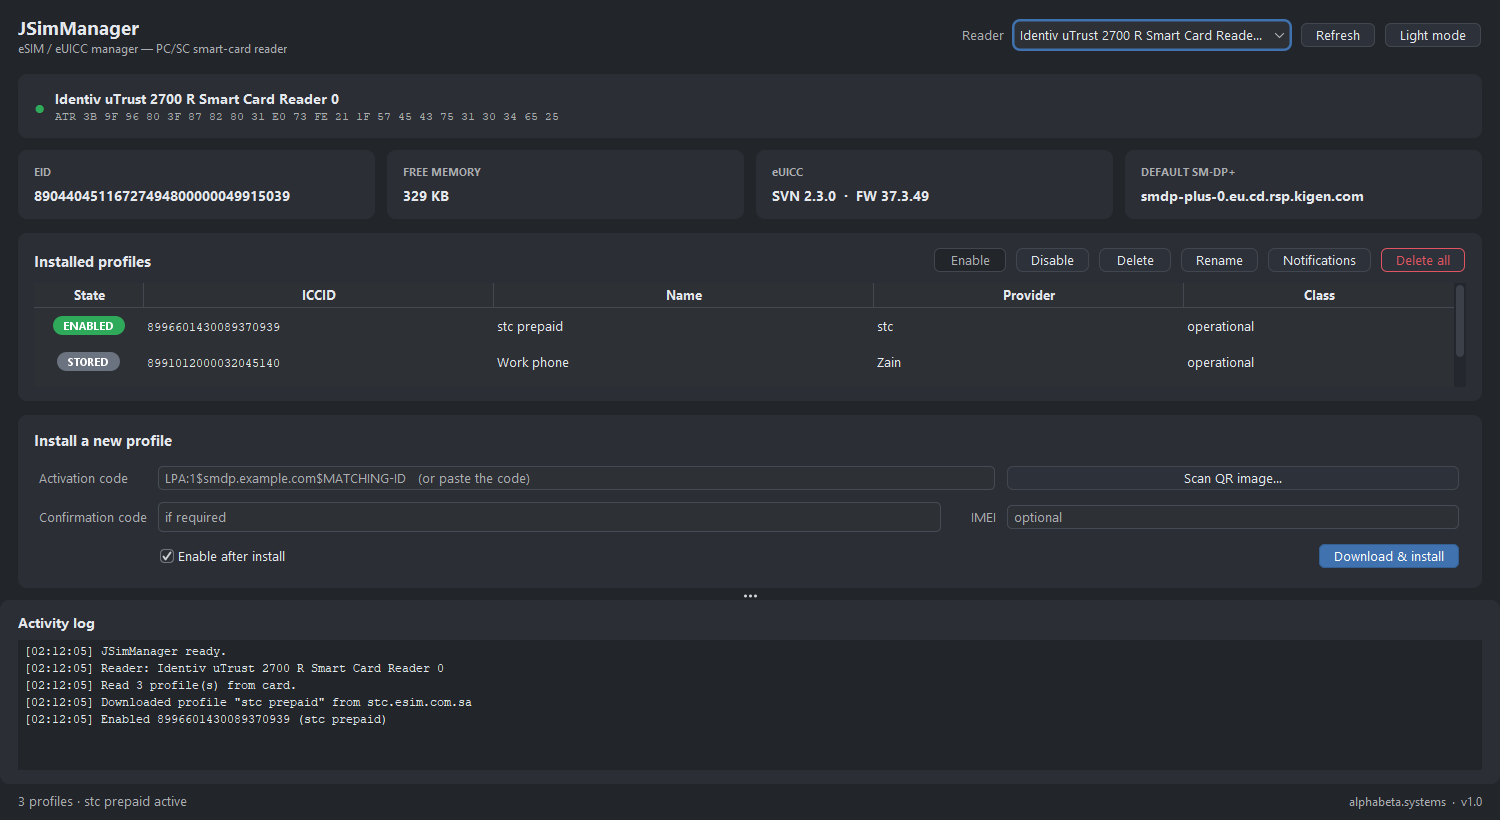Screen dimensions: 1500x820
Task: Toggle Enable after install checkbox
Action: tap(167, 556)
